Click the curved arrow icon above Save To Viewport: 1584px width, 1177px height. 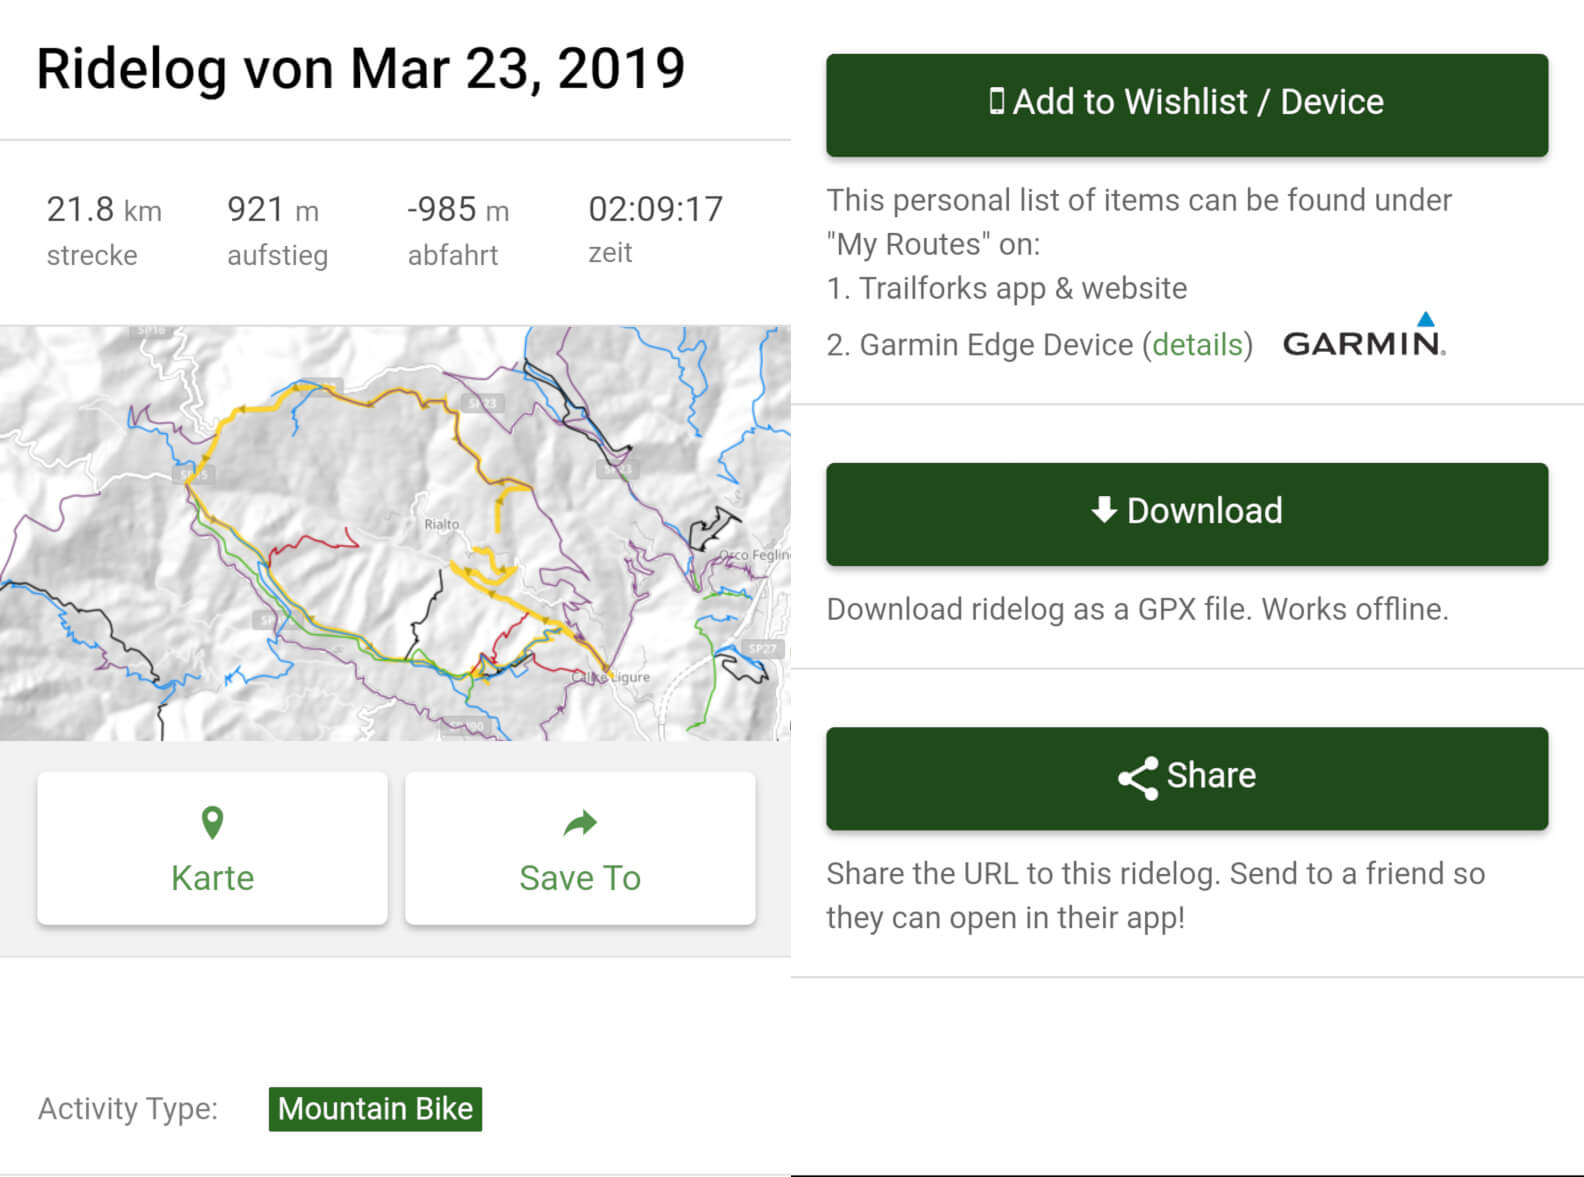point(580,823)
